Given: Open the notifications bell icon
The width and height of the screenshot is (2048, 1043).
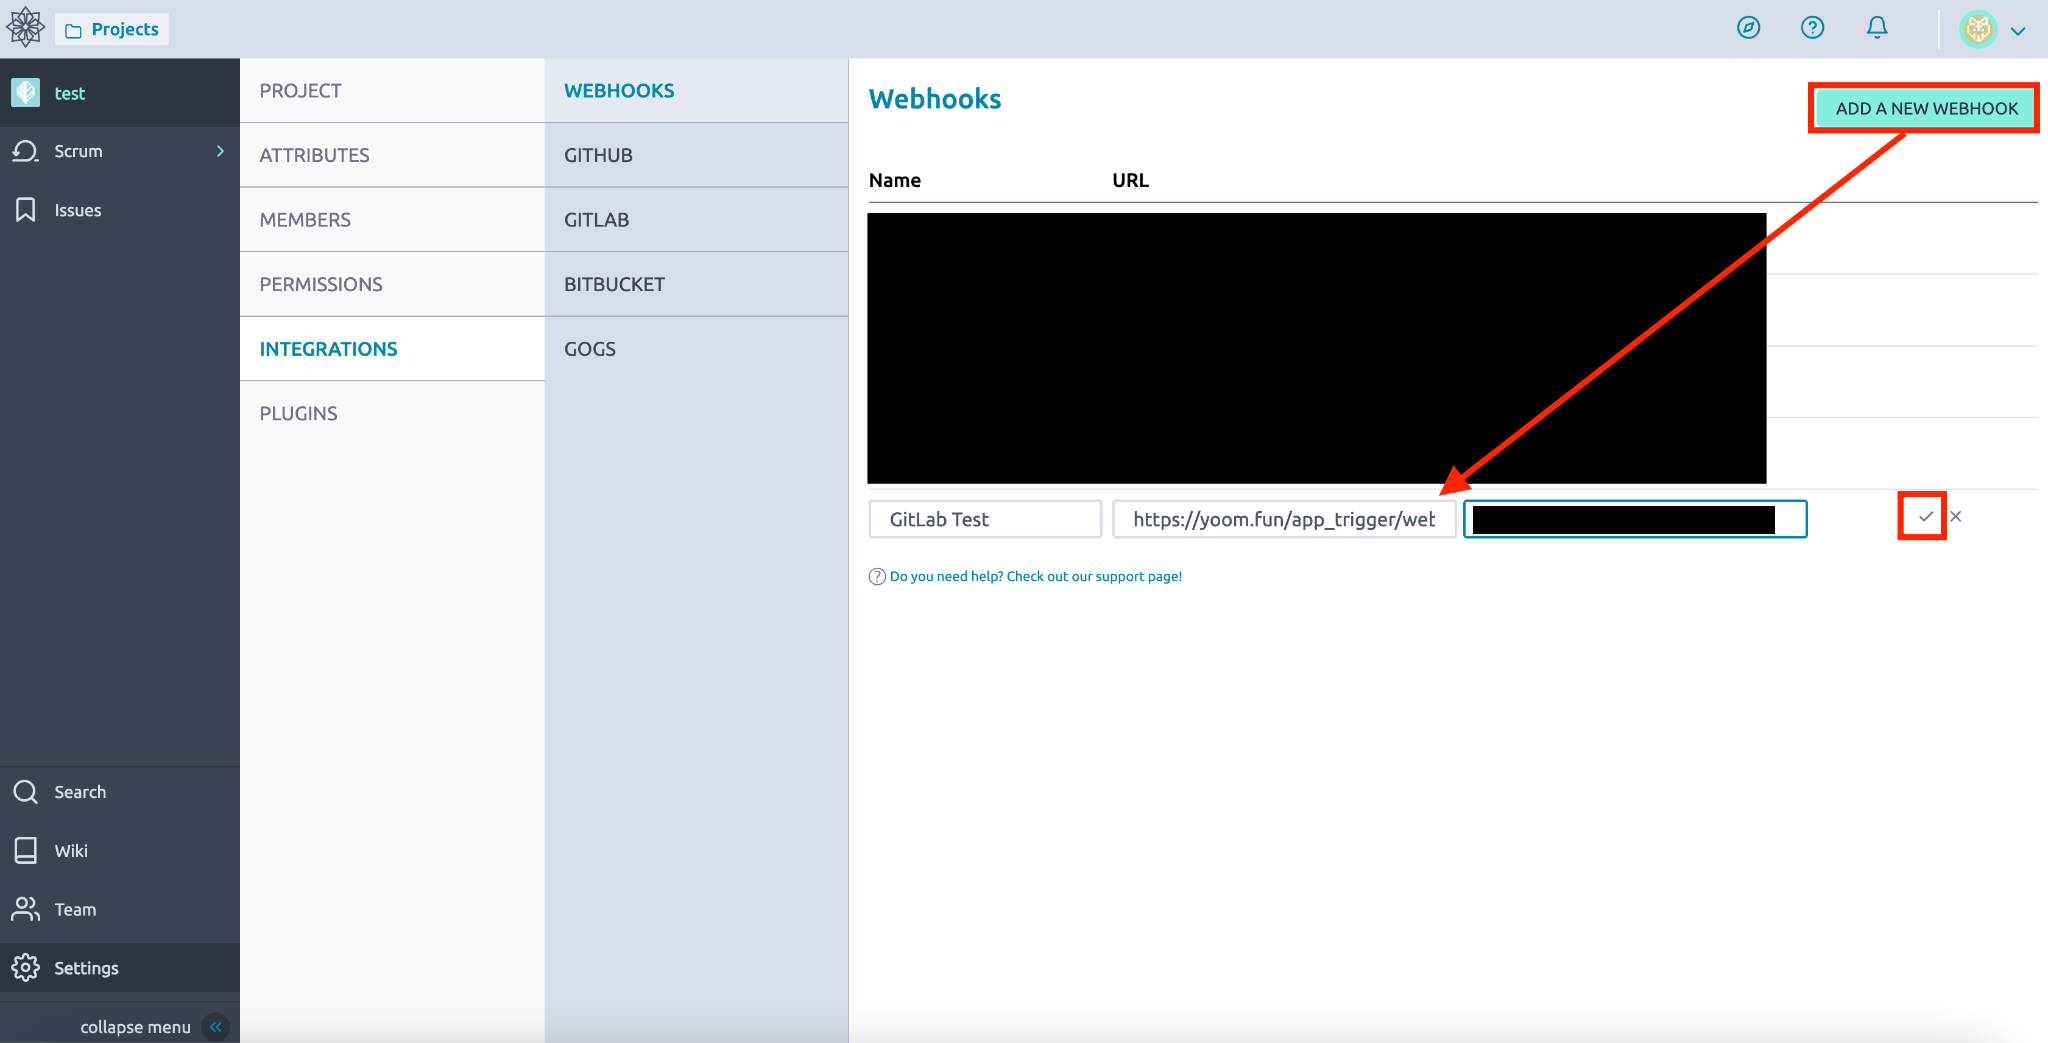Looking at the screenshot, I should (x=1877, y=28).
